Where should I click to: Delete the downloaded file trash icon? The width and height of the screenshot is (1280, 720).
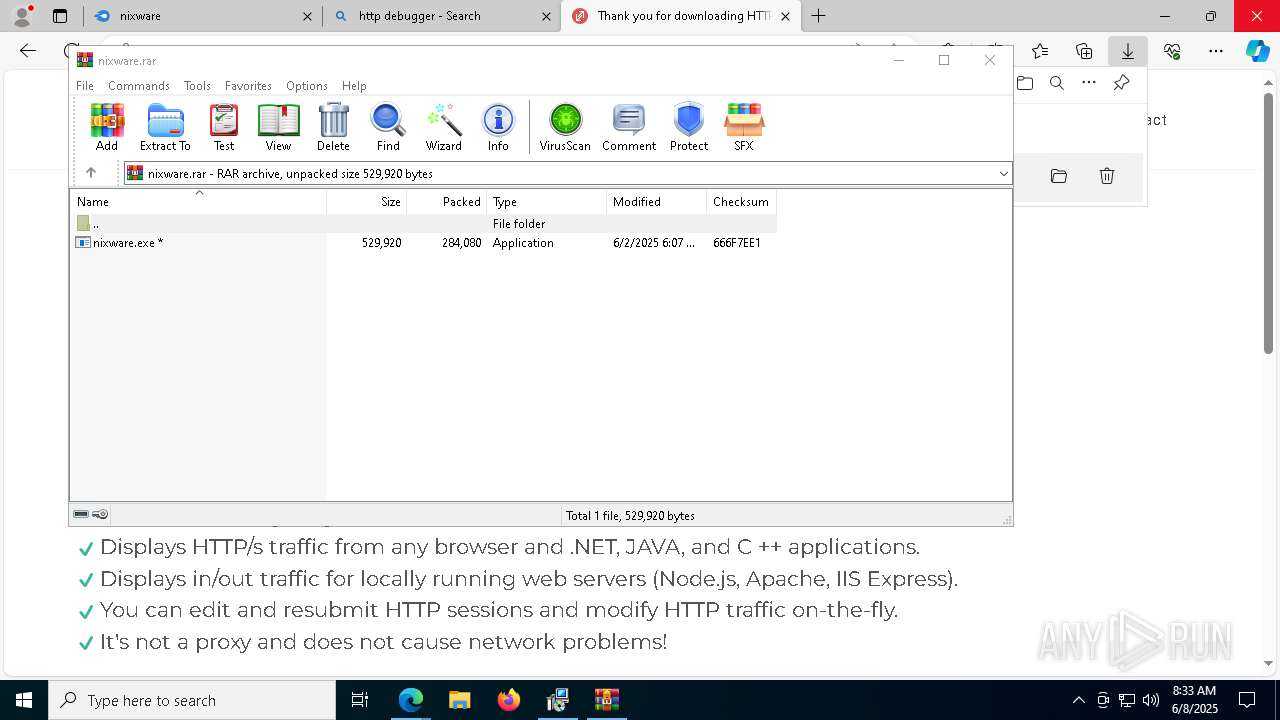point(1107,176)
